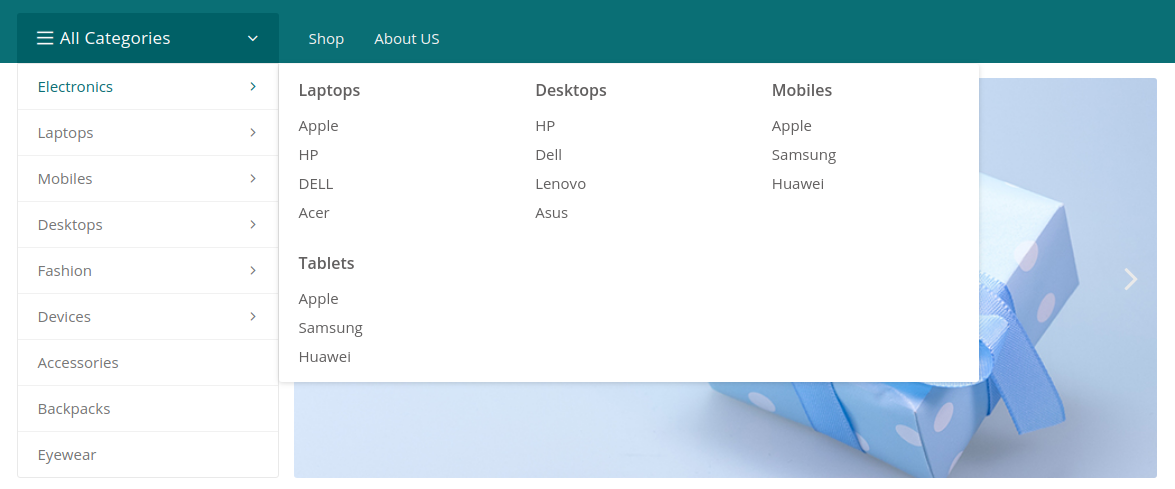Choose Huawei under Tablets
1175x489 pixels.
pyautogui.click(x=324, y=356)
